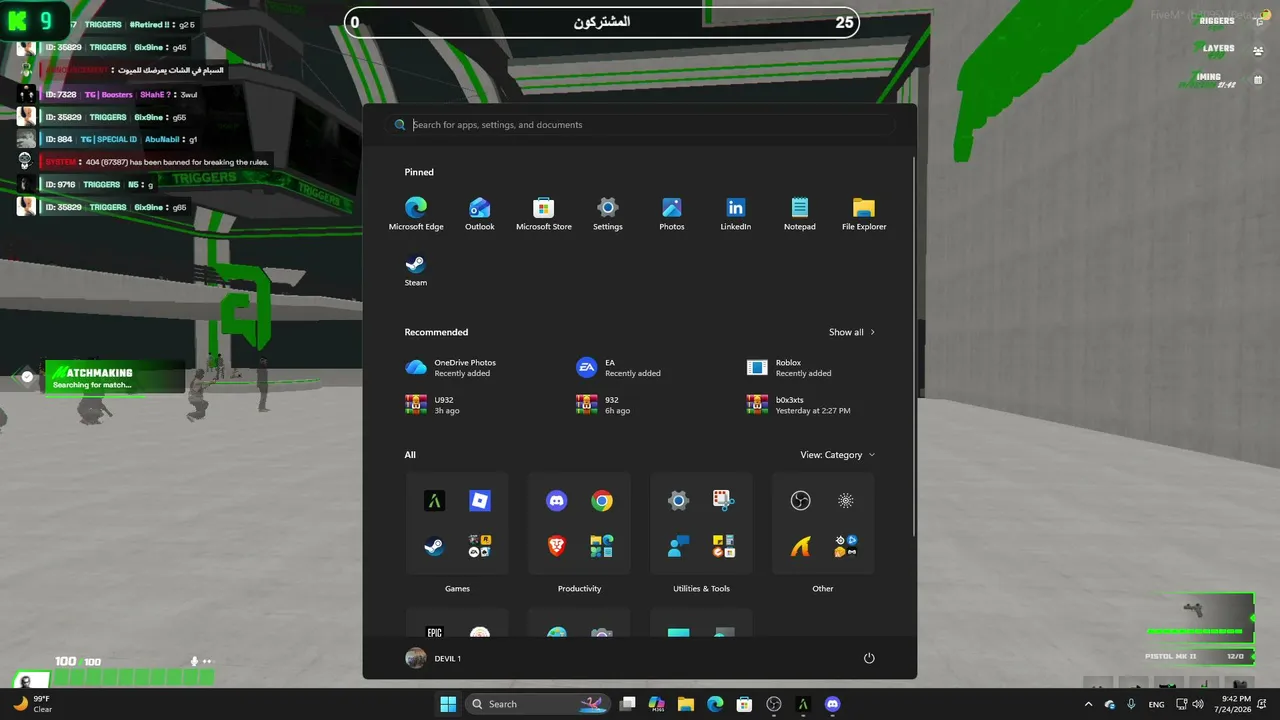The image size is (1280, 720).
Task: Open the power options button
Action: [x=869, y=658]
